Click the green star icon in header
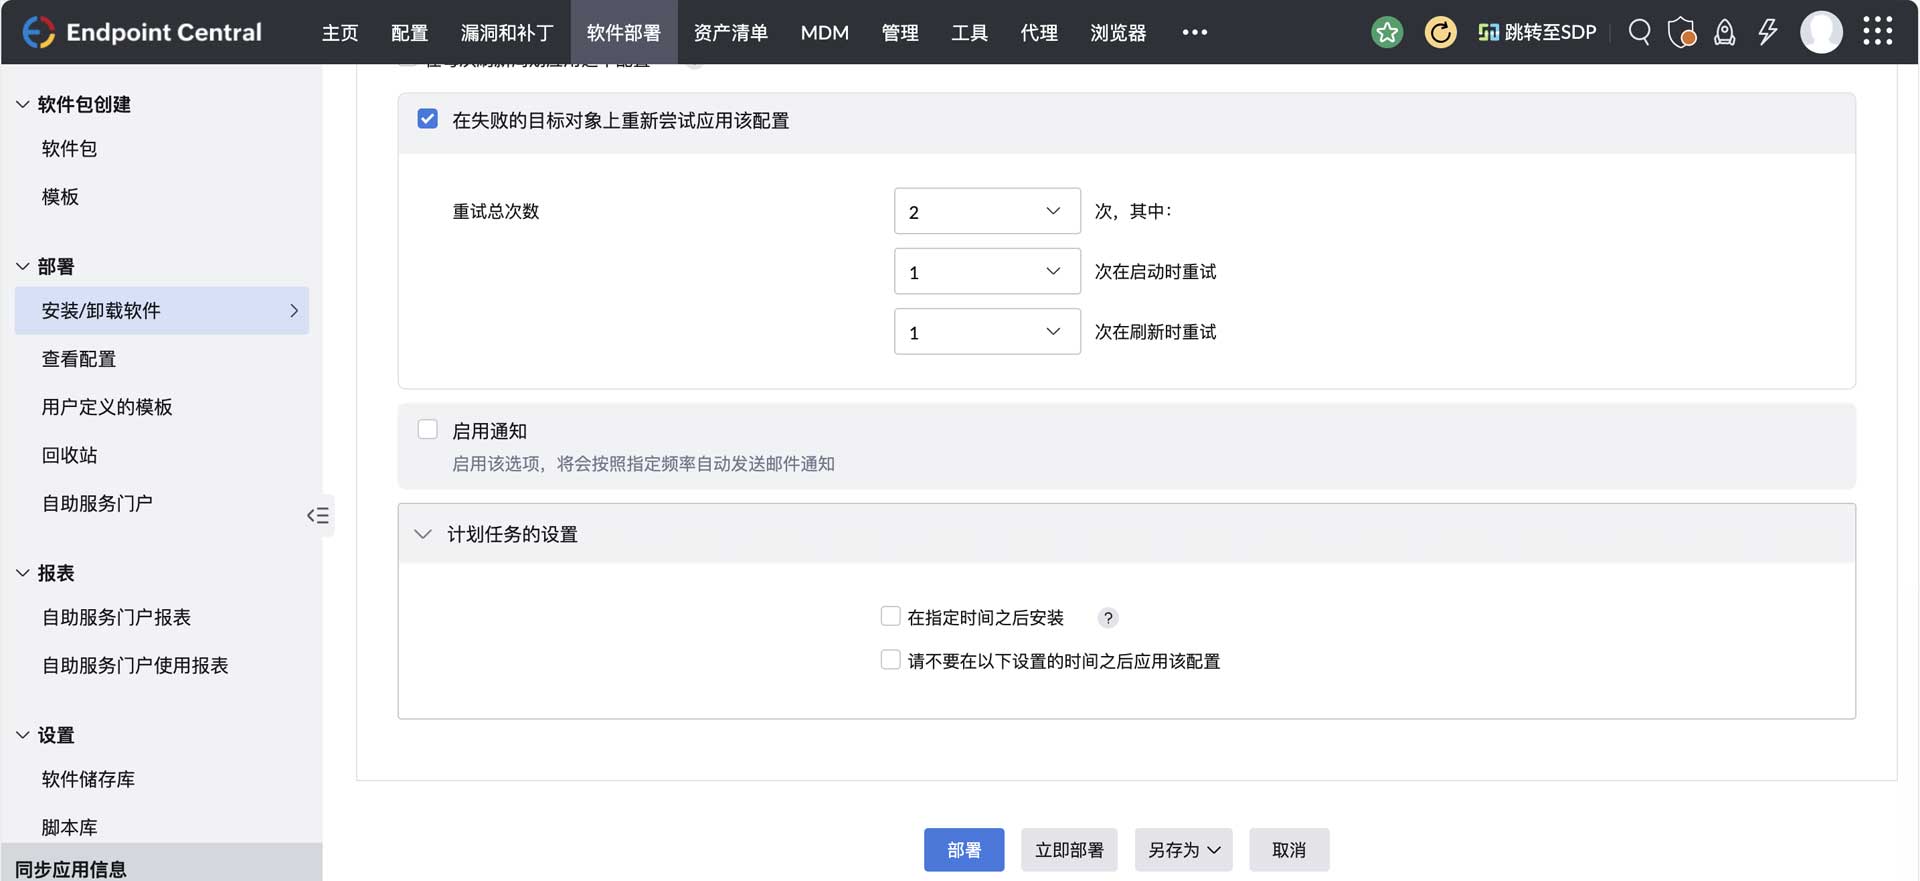This screenshot has width=1920, height=881. click(x=1387, y=32)
